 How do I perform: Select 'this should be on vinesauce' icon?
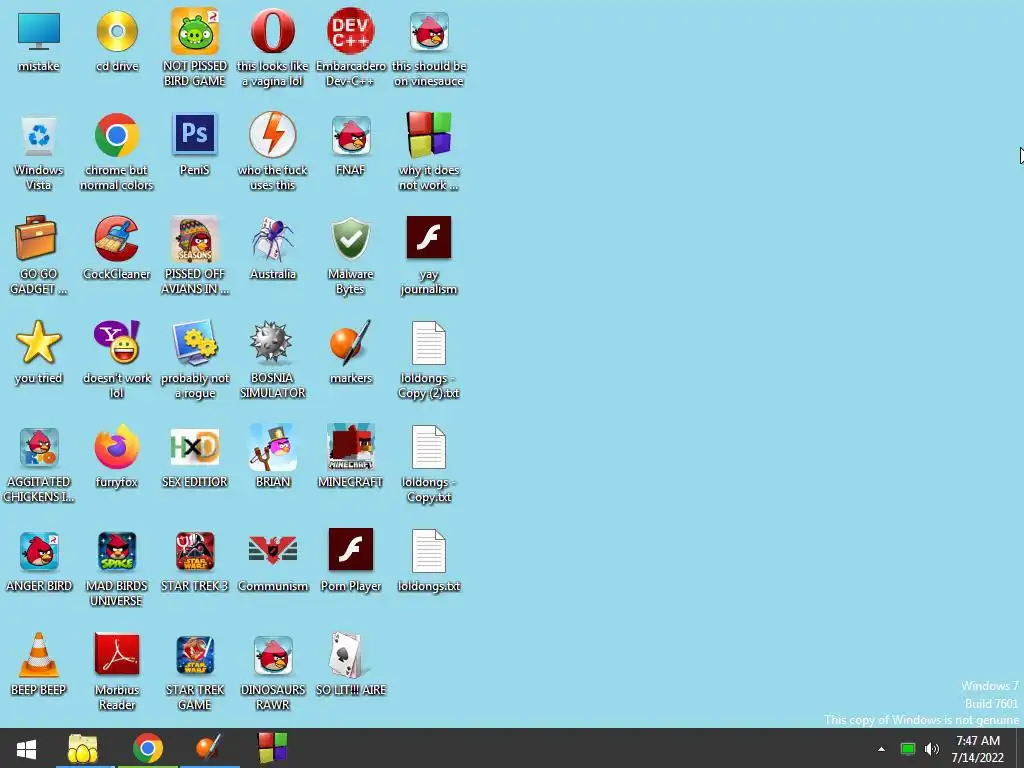pos(429,31)
